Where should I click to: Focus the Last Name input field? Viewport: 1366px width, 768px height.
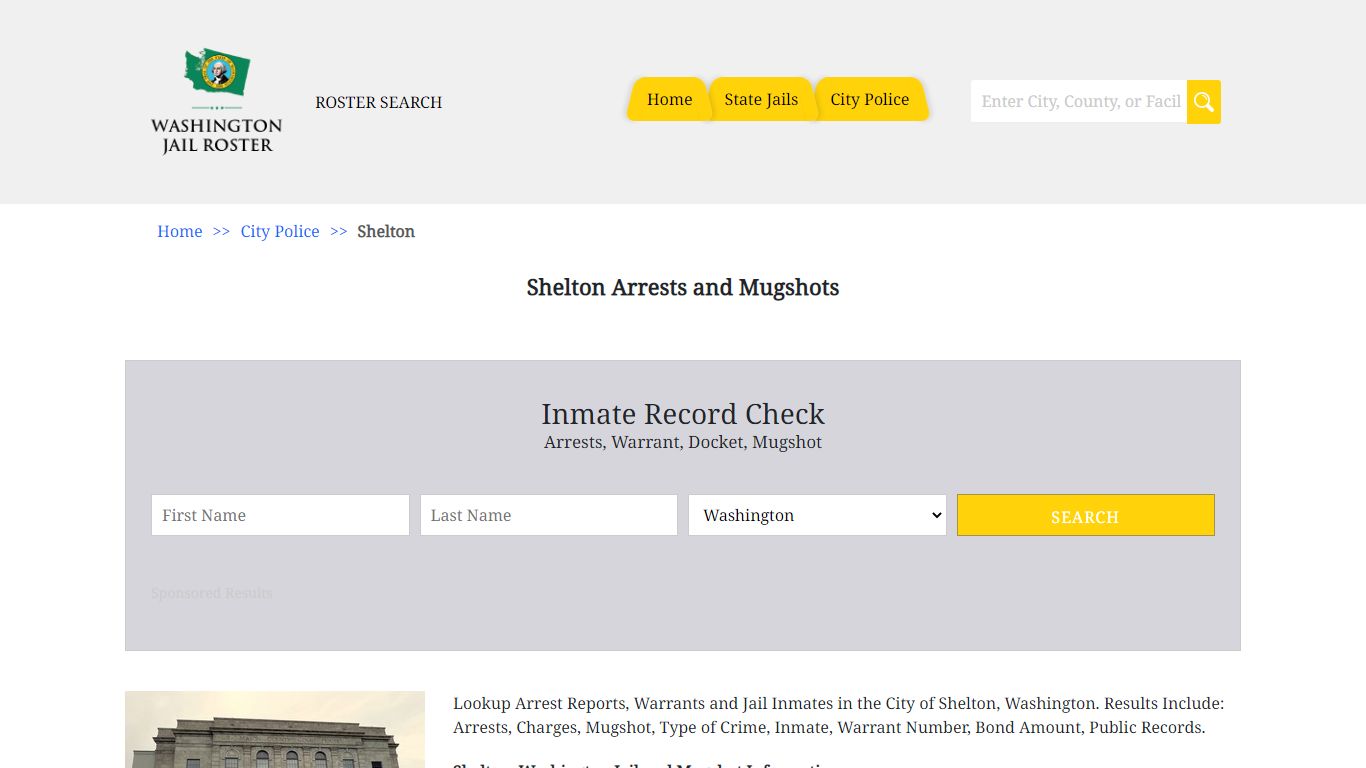click(x=549, y=515)
